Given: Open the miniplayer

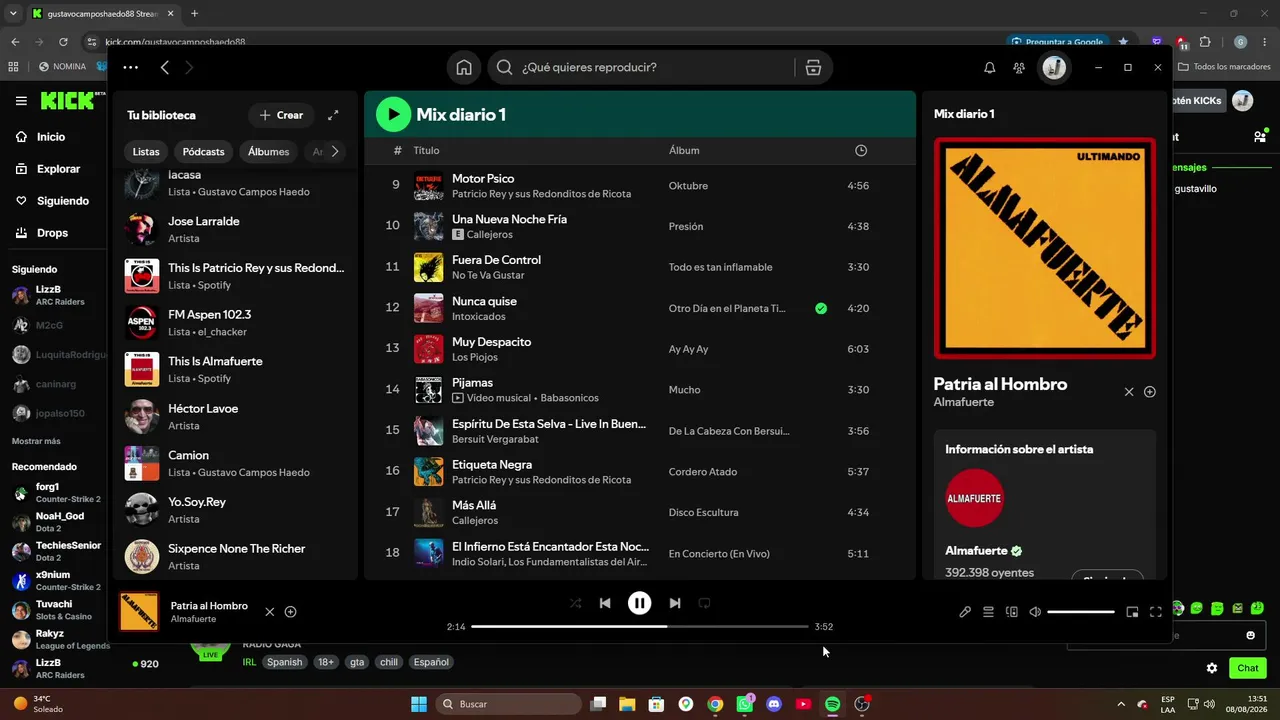Looking at the screenshot, I should pos(1132,612).
